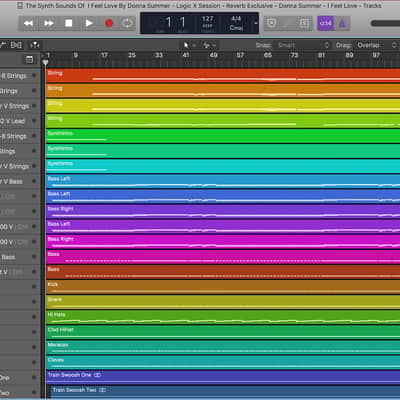
Task: Click the Rewind transport button
Action: point(29,23)
